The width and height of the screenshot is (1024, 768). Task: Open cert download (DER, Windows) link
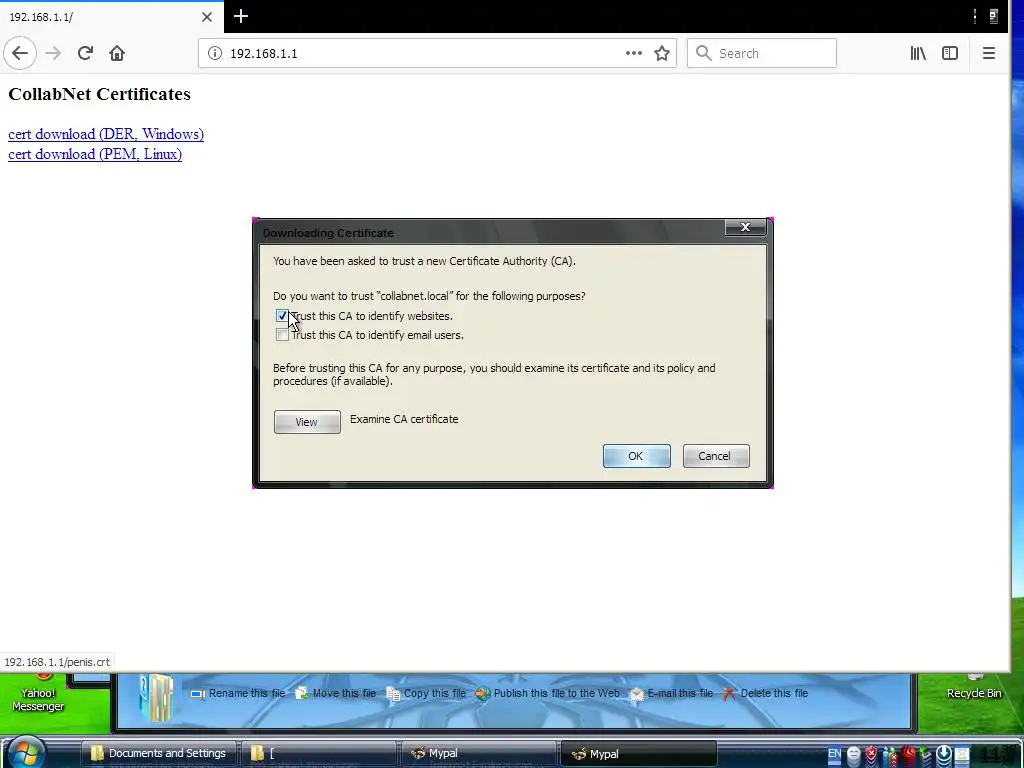click(x=106, y=134)
